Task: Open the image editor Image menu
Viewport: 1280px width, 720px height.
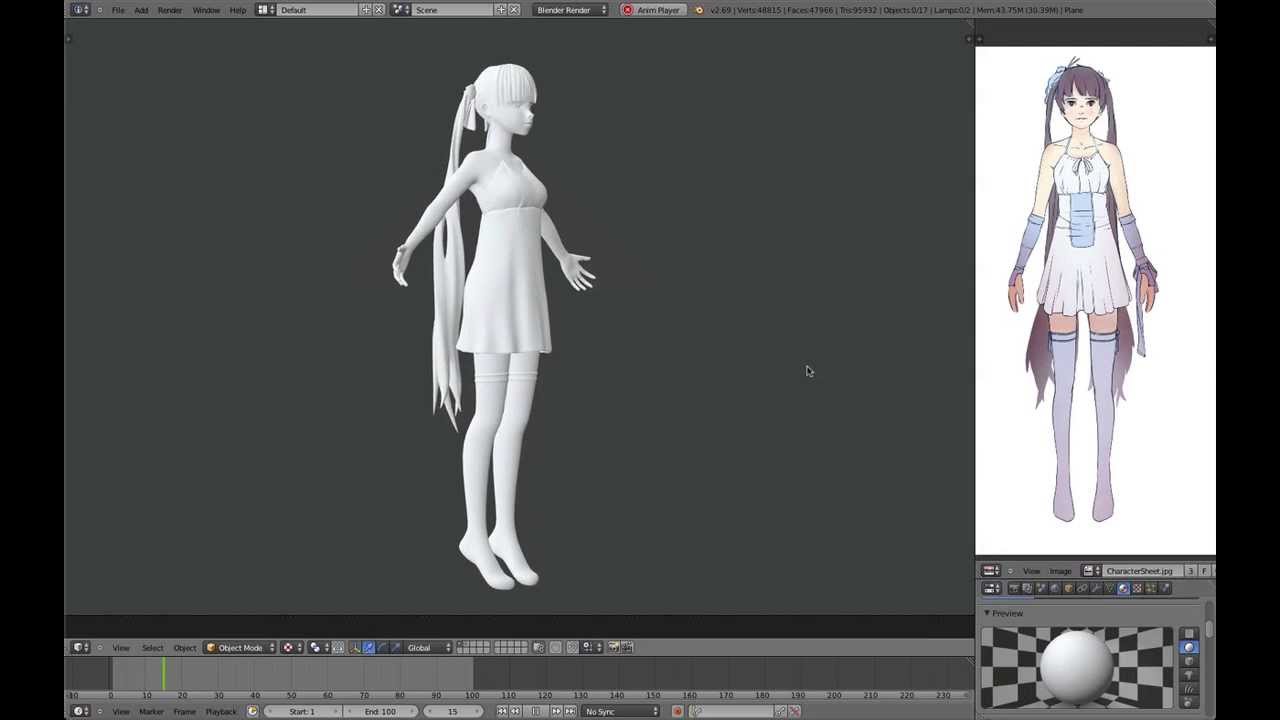Action: pyautogui.click(x=1060, y=571)
